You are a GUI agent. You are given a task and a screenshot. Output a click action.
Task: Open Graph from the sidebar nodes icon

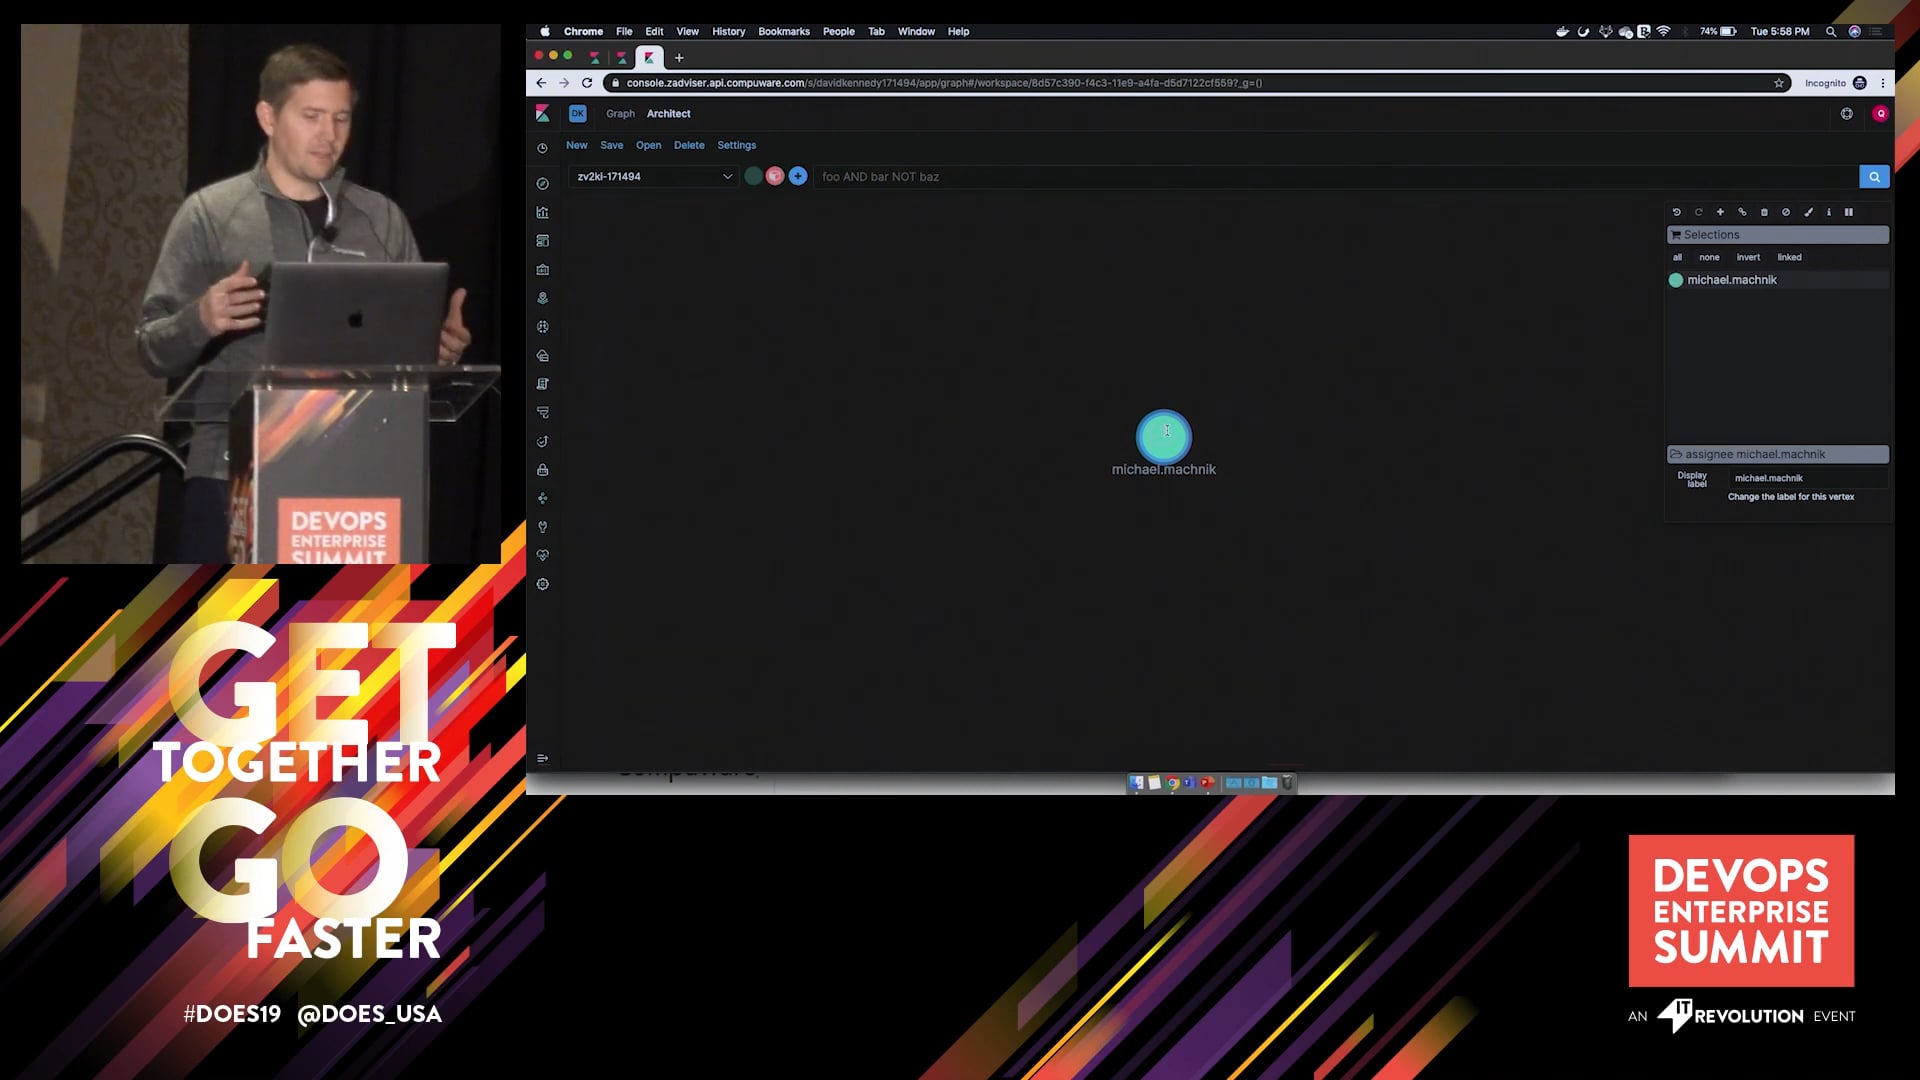pyautogui.click(x=542, y=498)
